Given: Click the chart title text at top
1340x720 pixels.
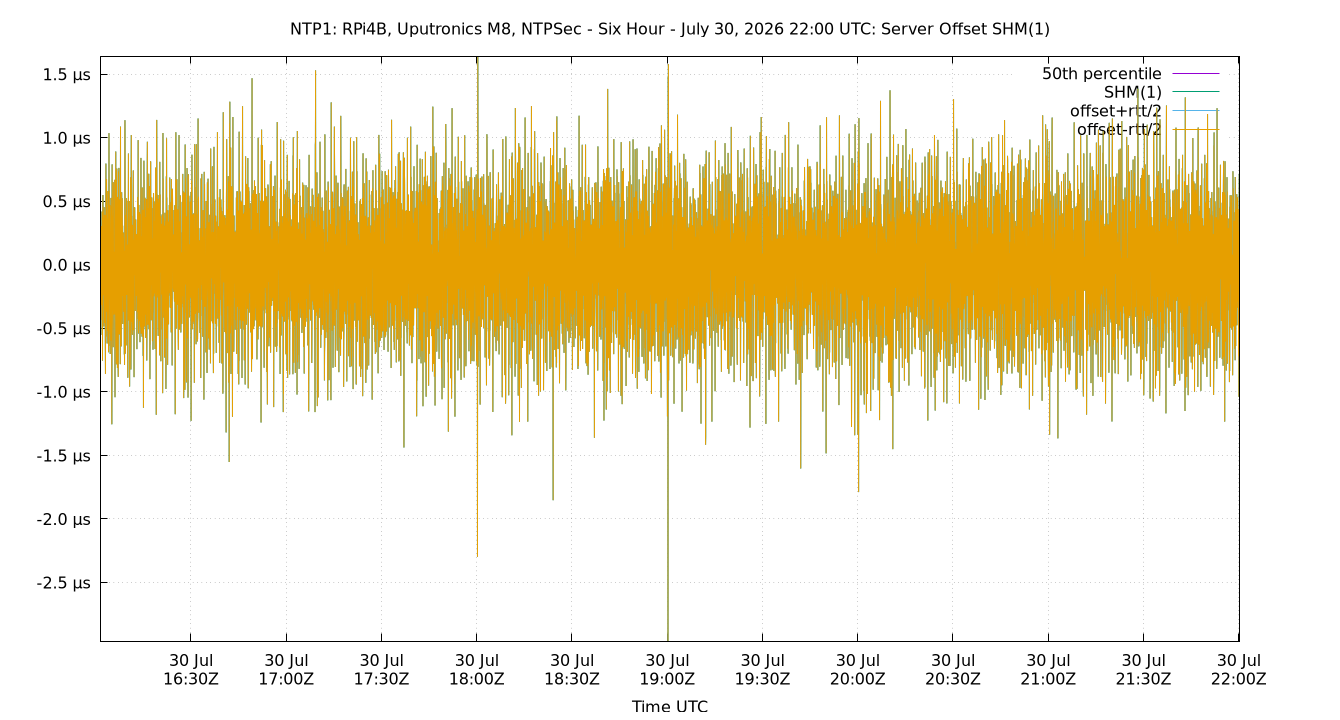Looking at the screenshot, I should coord(670,29).
